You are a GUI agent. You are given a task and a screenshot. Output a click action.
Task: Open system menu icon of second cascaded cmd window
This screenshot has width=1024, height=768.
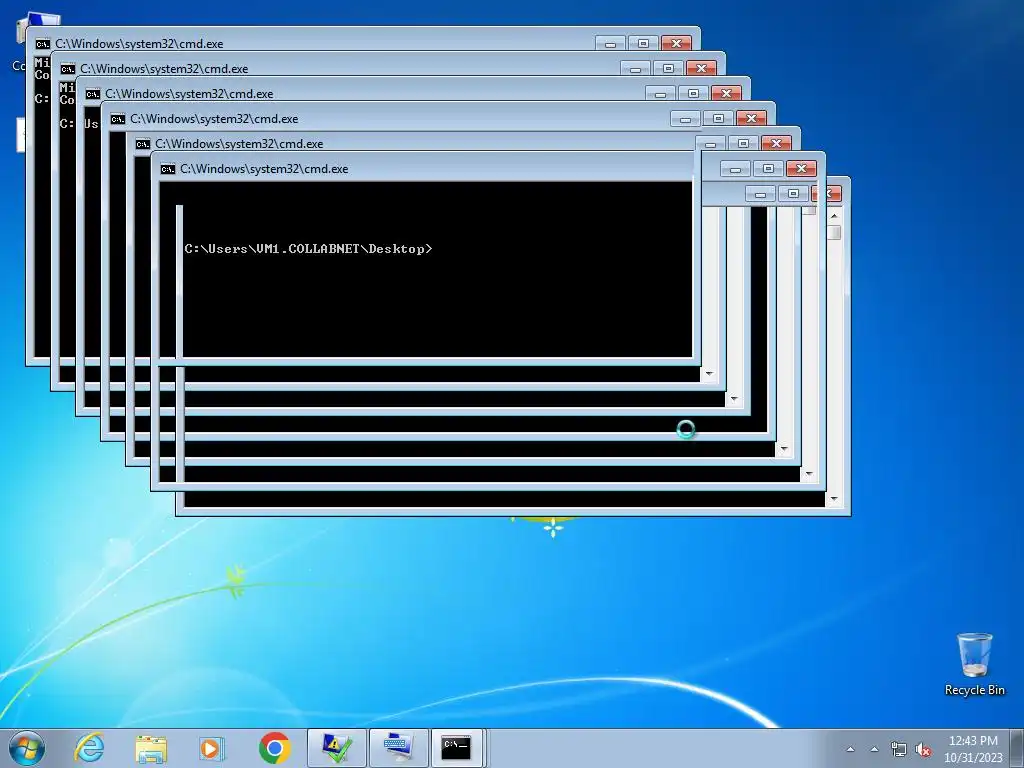click(68, 69)
